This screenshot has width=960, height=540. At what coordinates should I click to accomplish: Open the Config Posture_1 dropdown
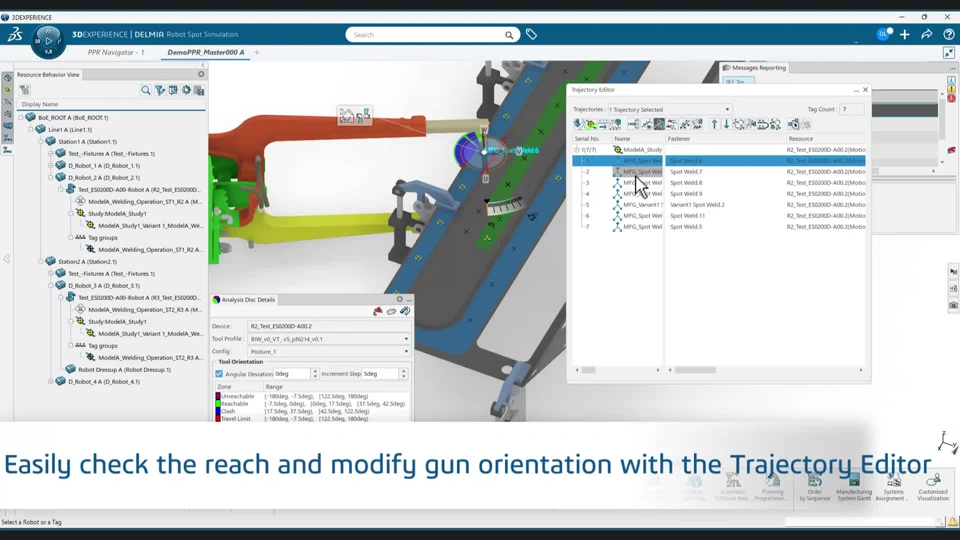click(329, 351)
